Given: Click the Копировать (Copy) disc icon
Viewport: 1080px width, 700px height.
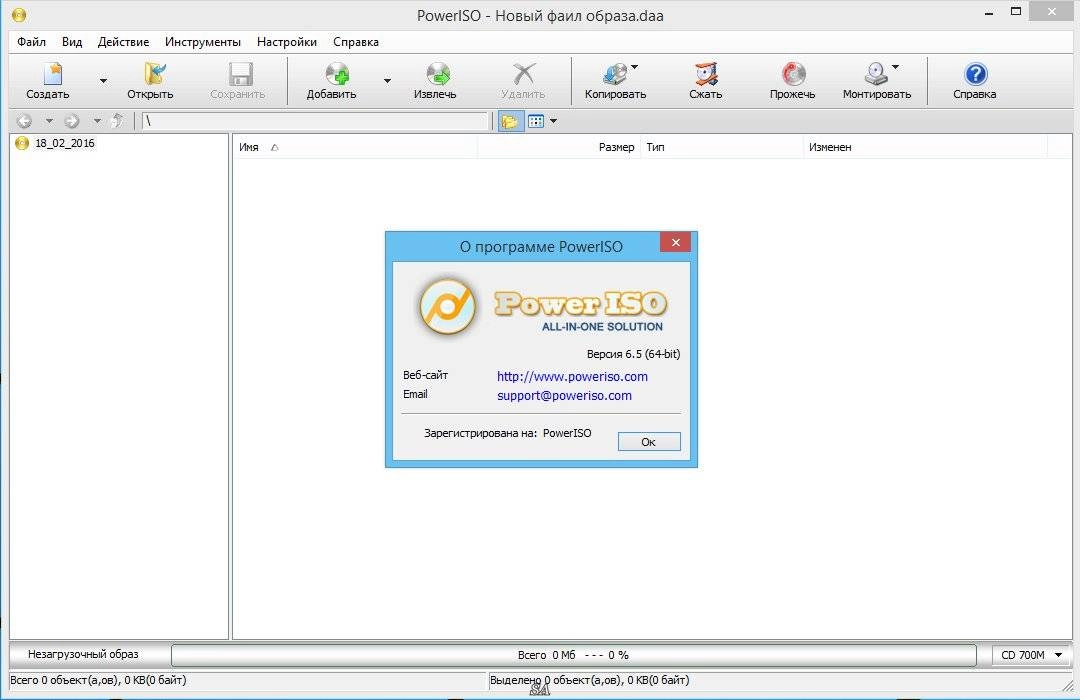Looking at the screenshot, I should (x=615, y=74).
